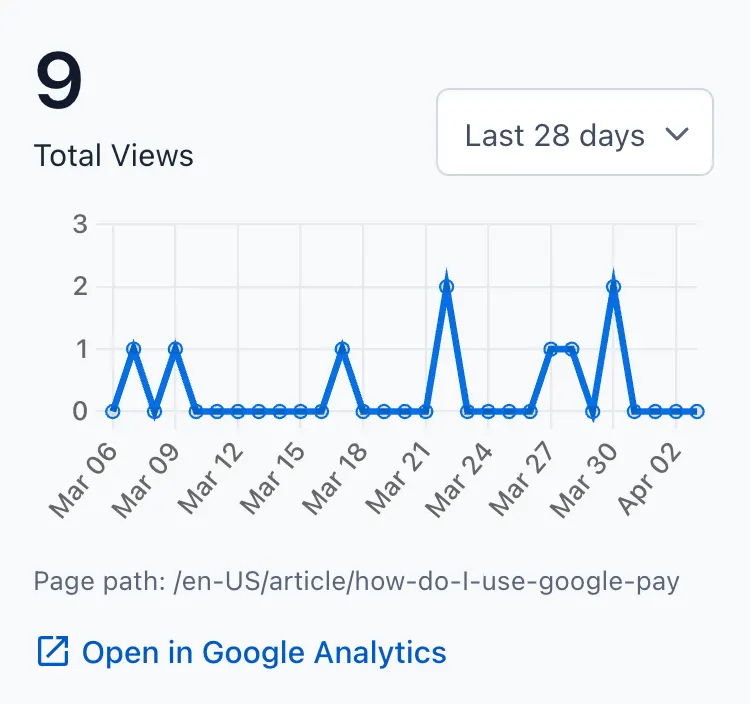Click the y-axis label 1
Screen dimensions: 750x704
tap(81, 349)
